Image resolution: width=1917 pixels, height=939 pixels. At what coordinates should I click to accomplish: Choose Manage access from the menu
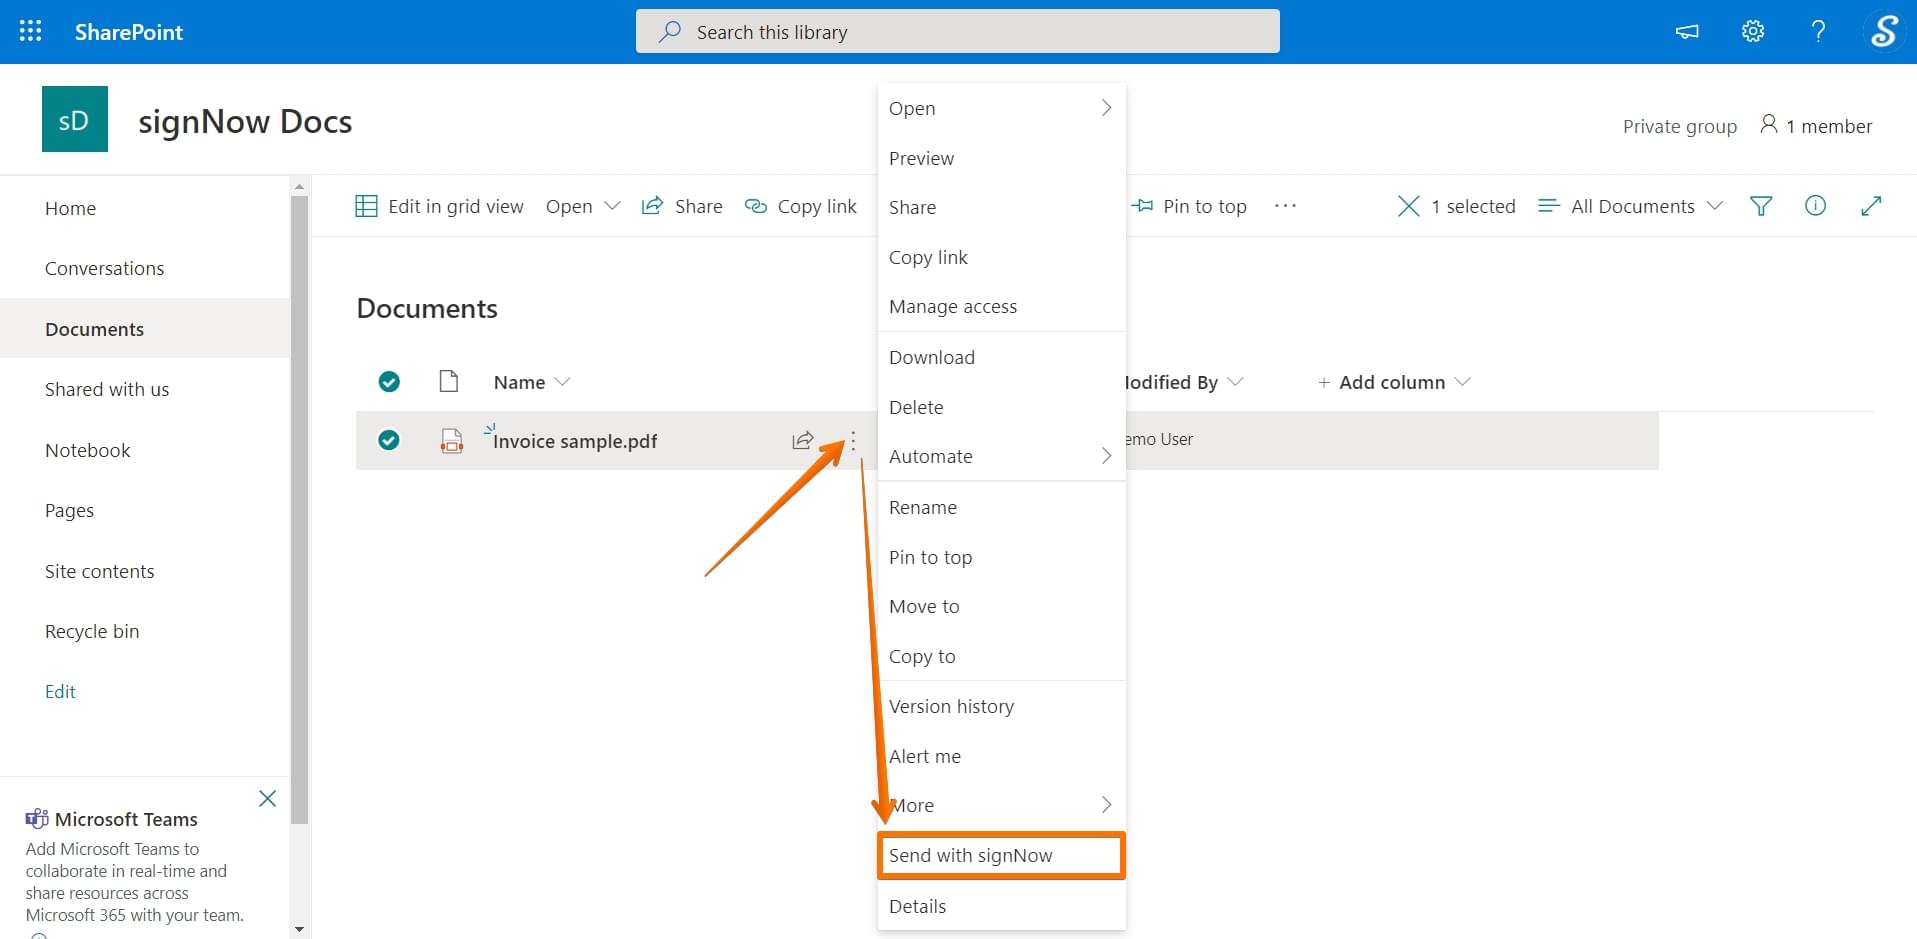[1002, 306]
